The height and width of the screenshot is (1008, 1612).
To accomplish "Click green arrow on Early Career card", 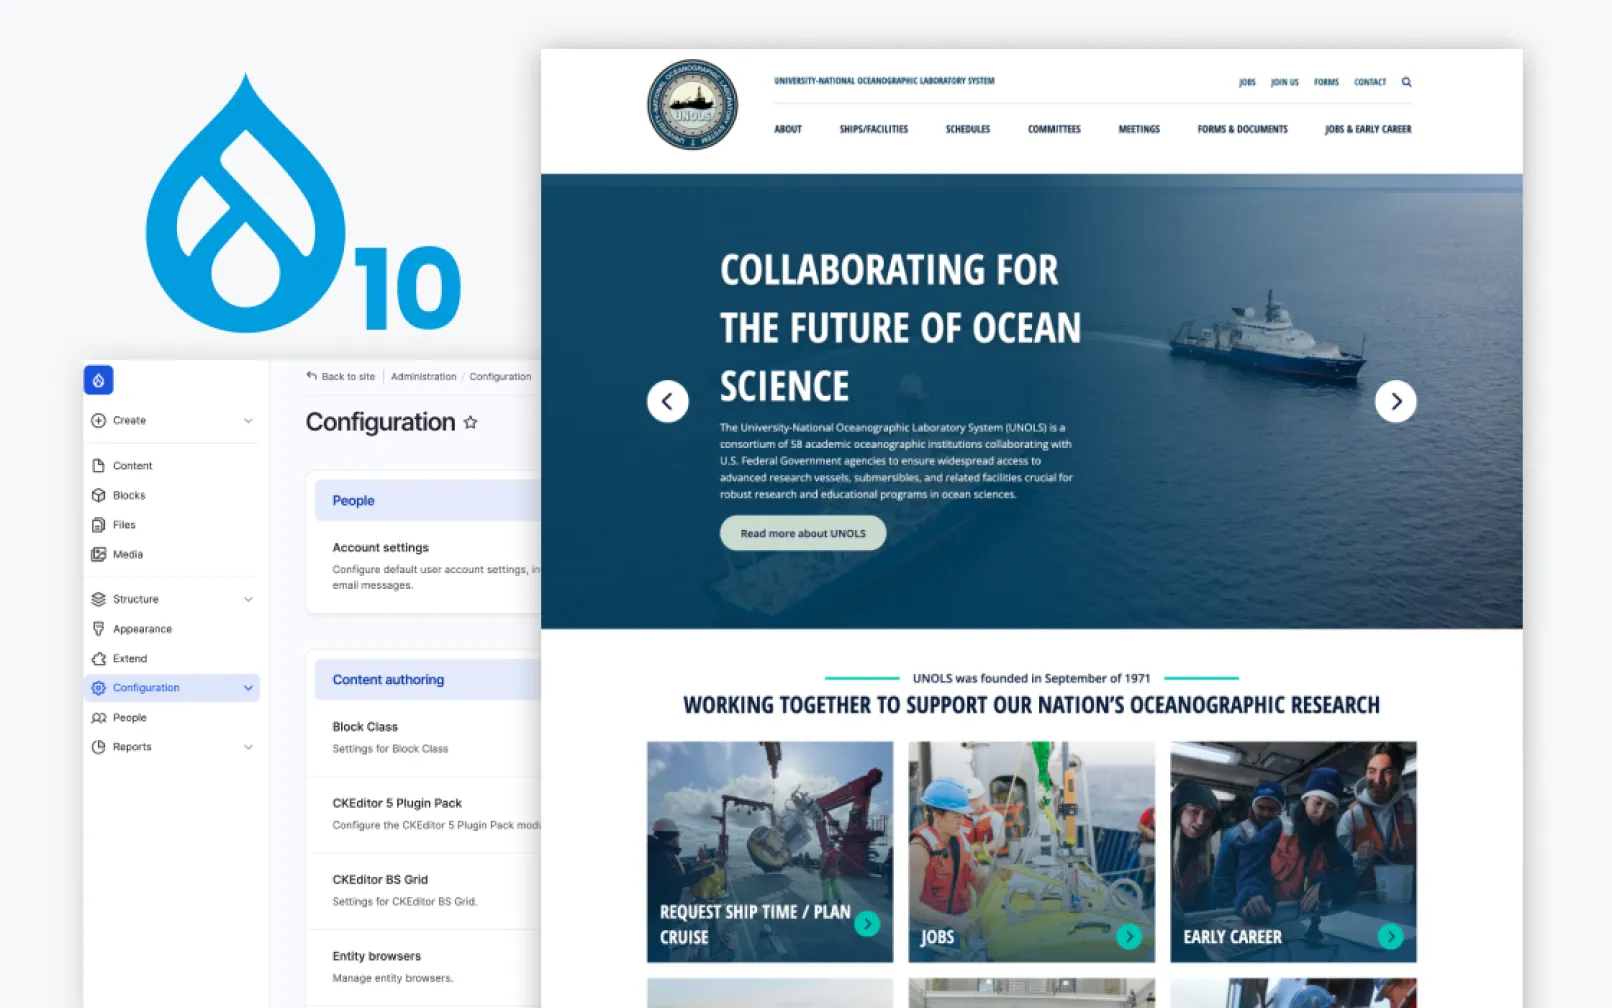I will [1389, 936].
